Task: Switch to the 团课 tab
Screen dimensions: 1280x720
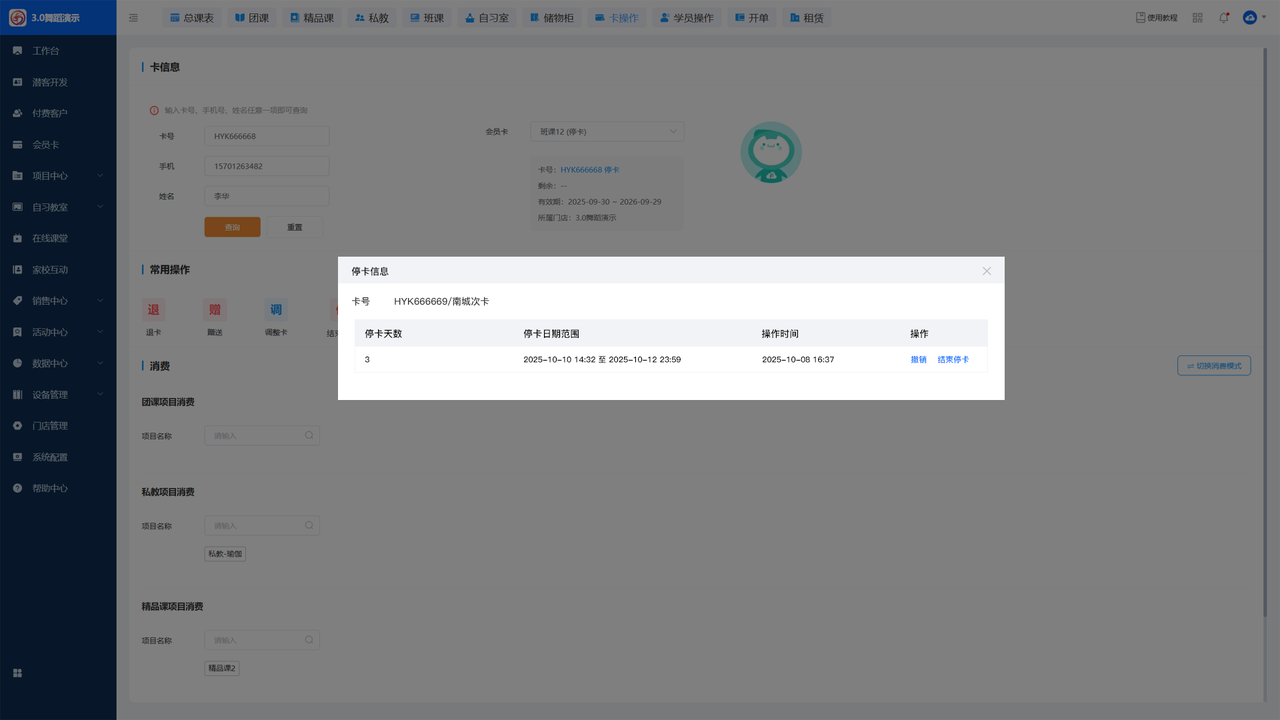Action: 251,18
